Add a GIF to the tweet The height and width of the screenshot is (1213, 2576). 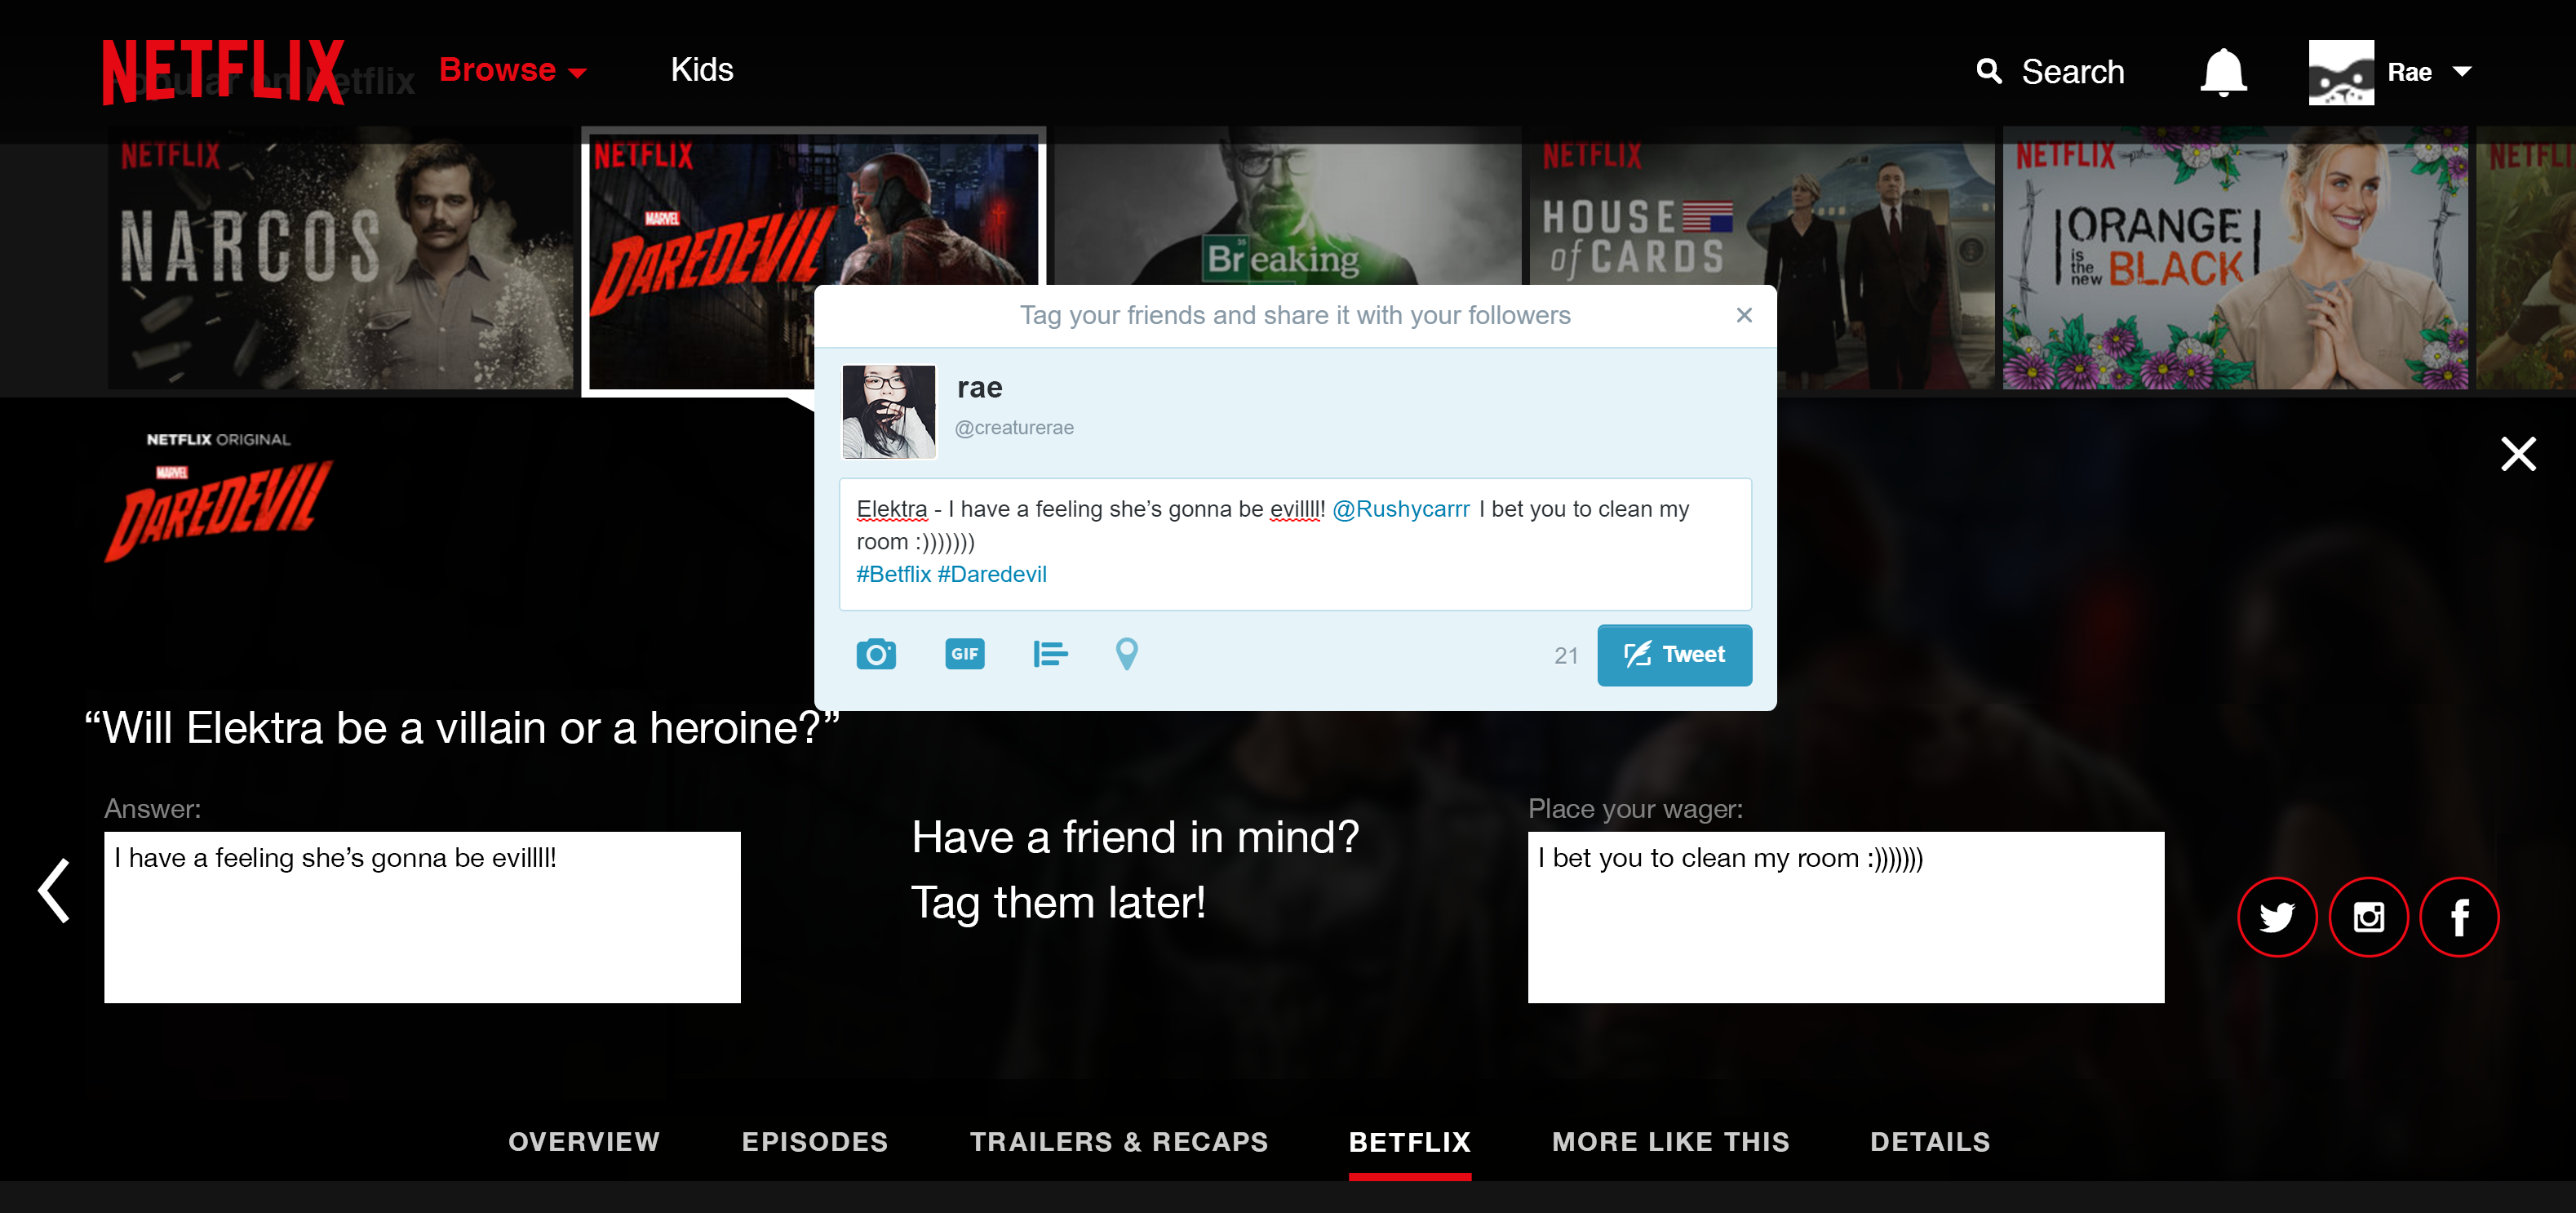(964, 654)
